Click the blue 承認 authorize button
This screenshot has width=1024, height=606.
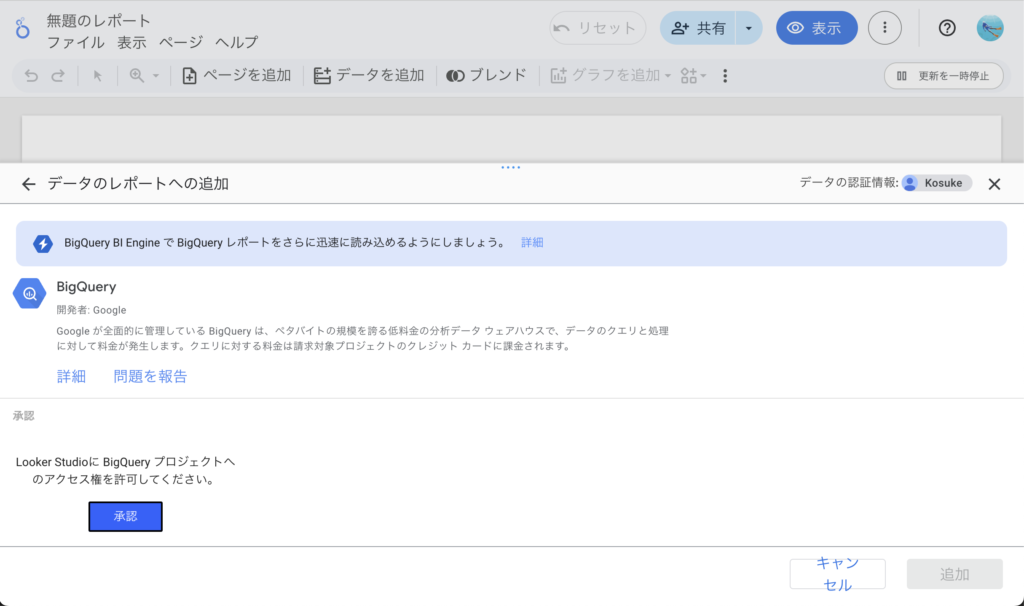click(125, 516)
